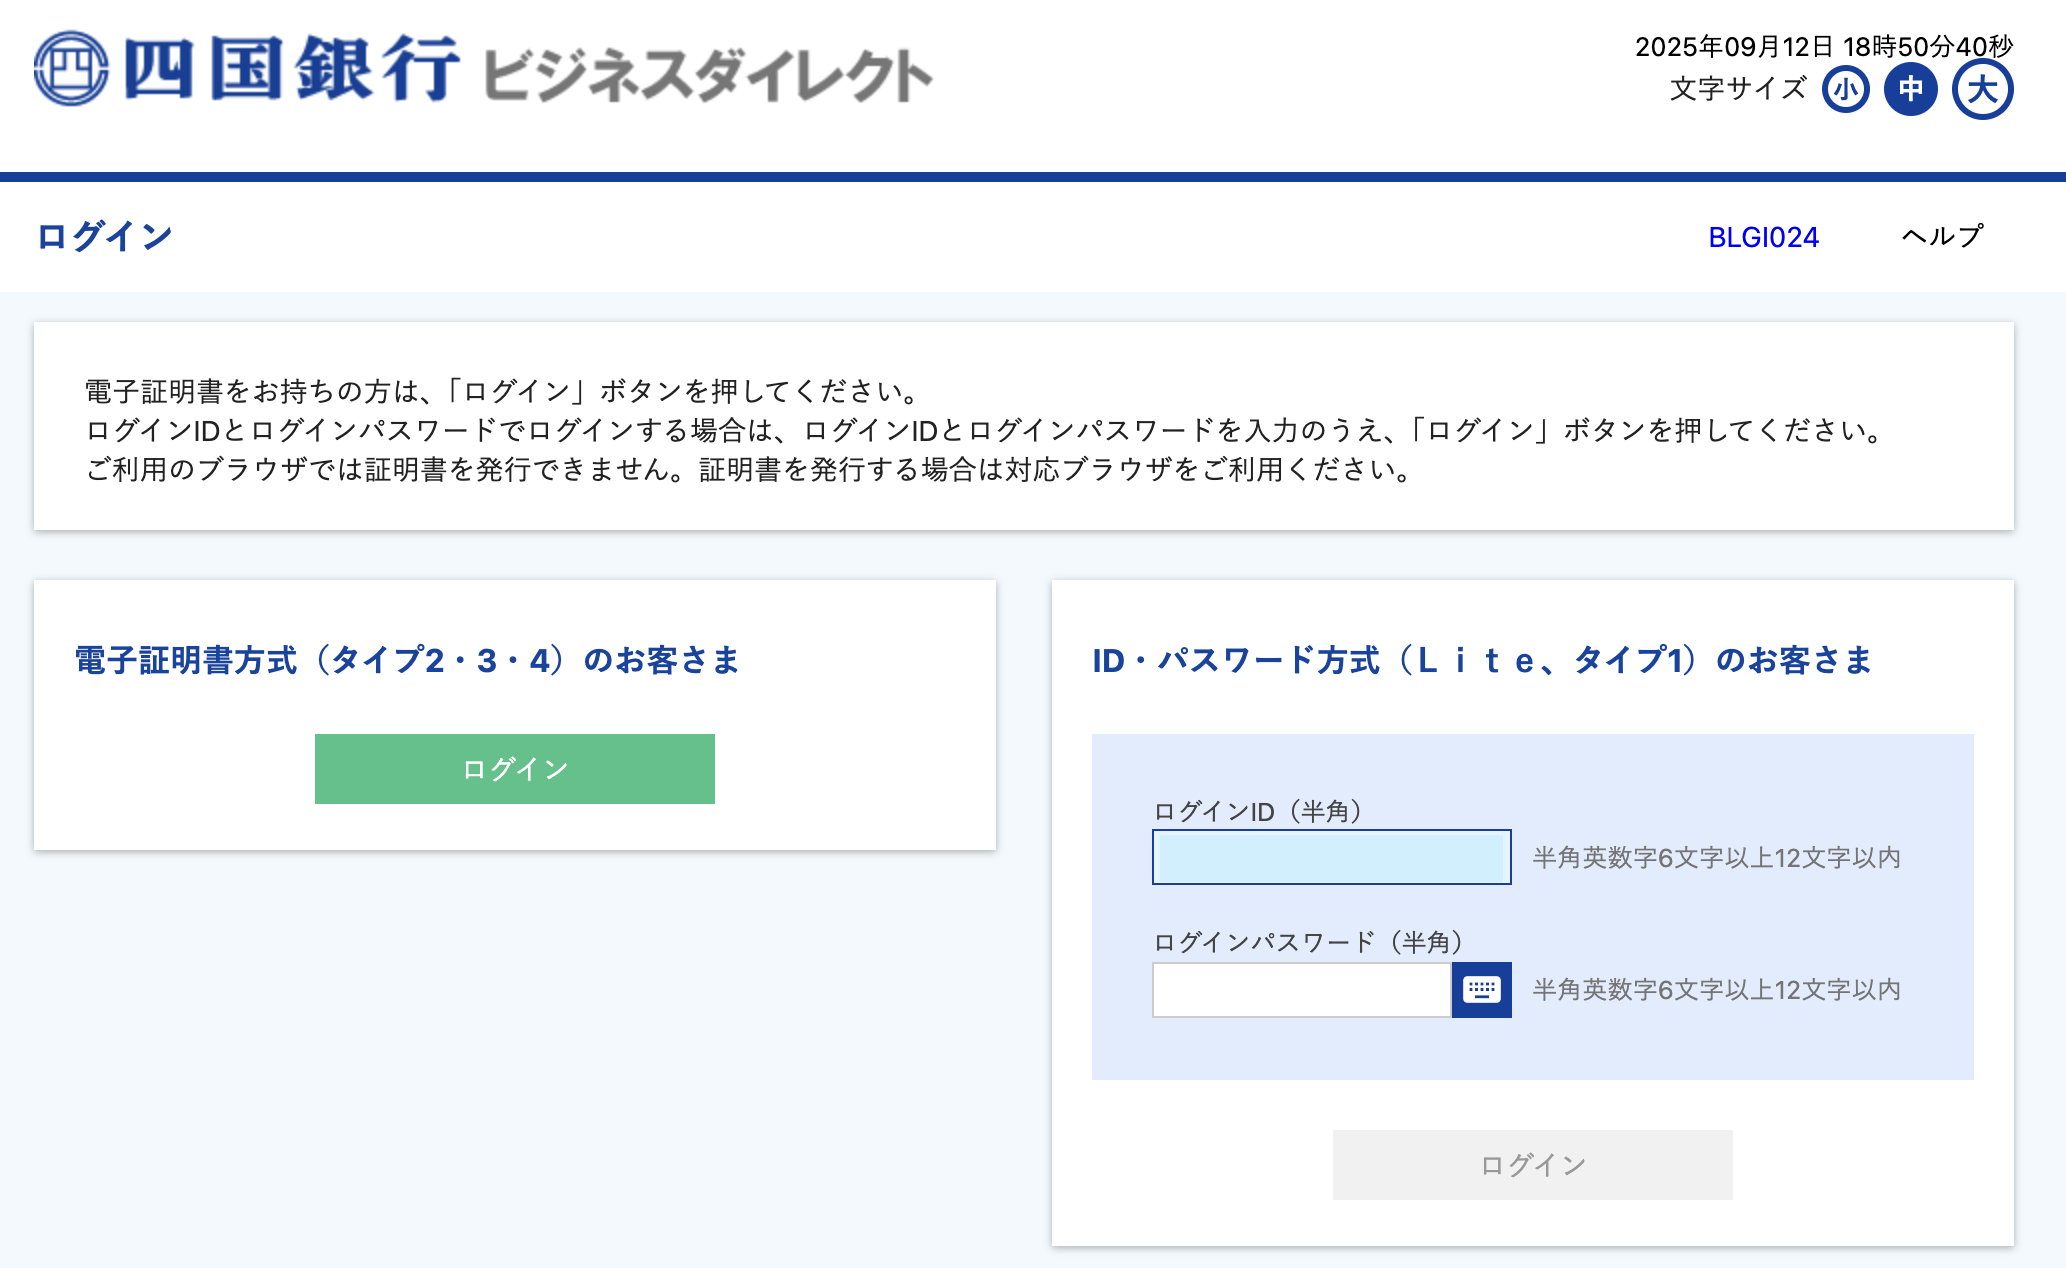Click gray ログイン button under password form

point(1532,1165)
